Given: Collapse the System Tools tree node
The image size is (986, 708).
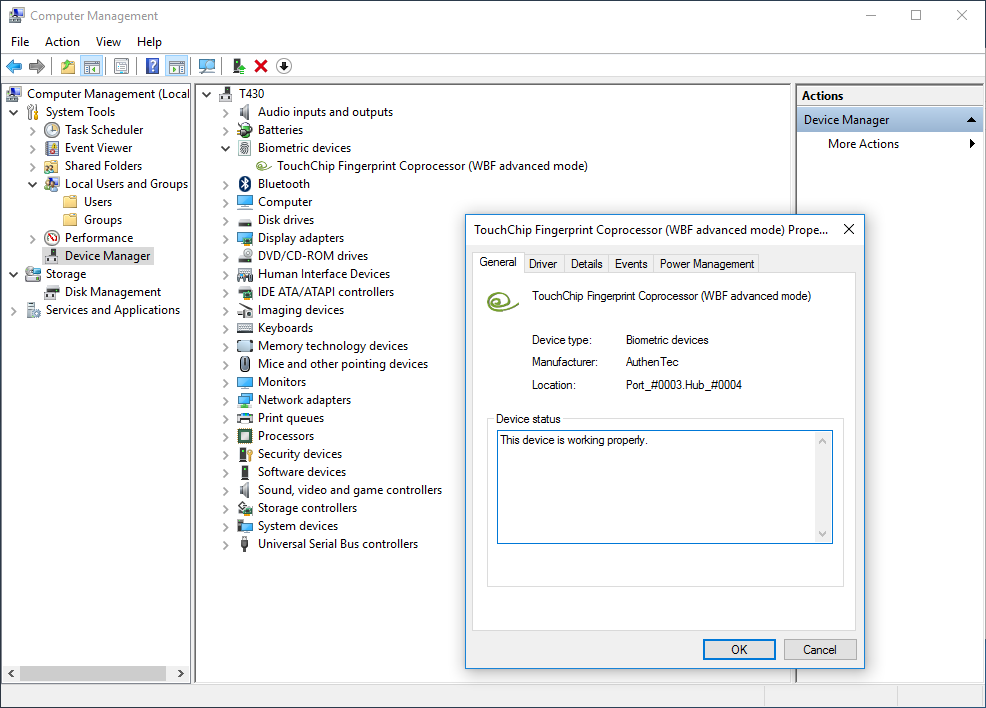Looking at the screenshot, I should click(x=14, y=113).
